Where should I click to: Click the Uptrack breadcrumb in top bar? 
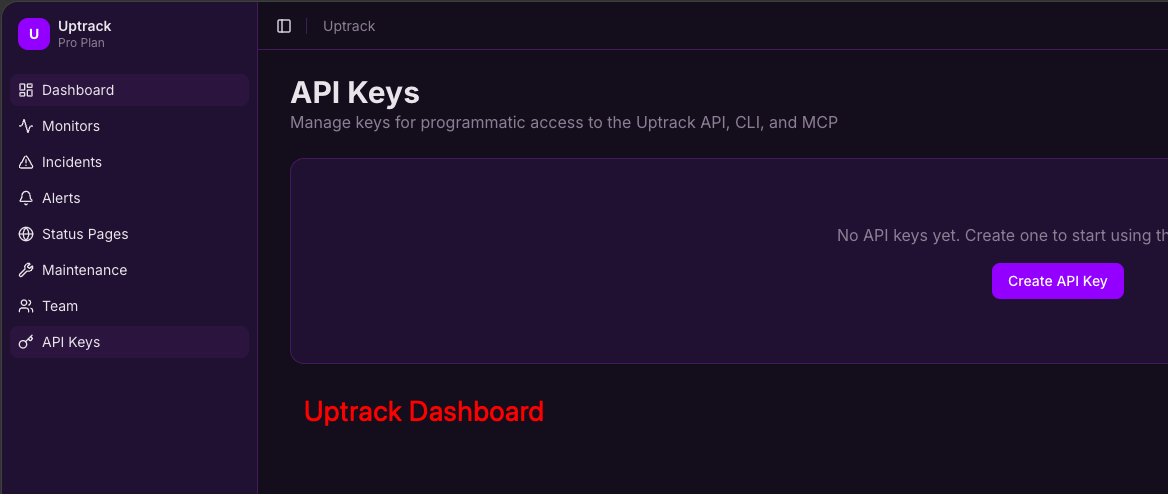tap(349, 26)
